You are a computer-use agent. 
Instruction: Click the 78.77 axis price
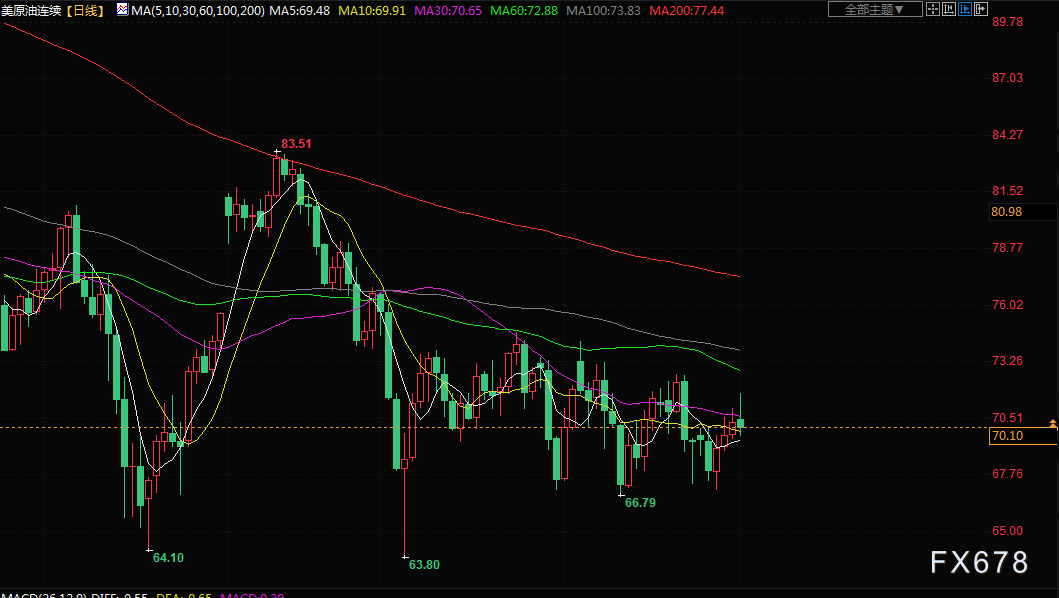coord(1007,248)
